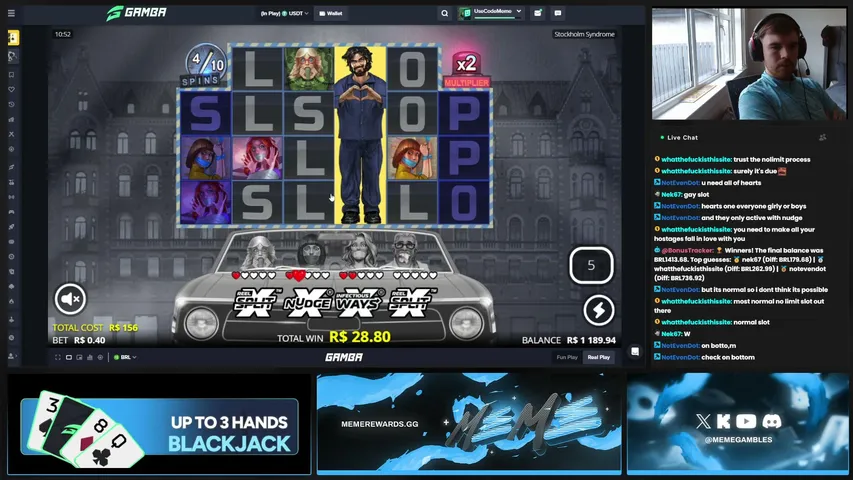The width and height of the screenshot is (853, 480).
Task: Click the Gamba logo in the header
Action: coord(137,13)
